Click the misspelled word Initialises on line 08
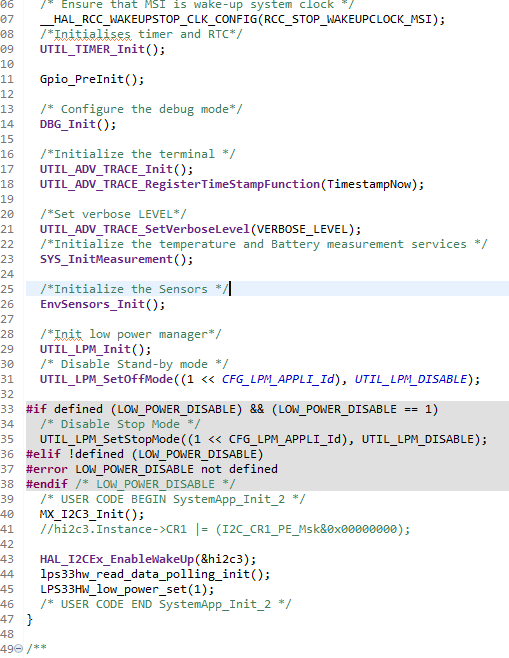Screen dimensions: 509x658 (x=92, y=34)
